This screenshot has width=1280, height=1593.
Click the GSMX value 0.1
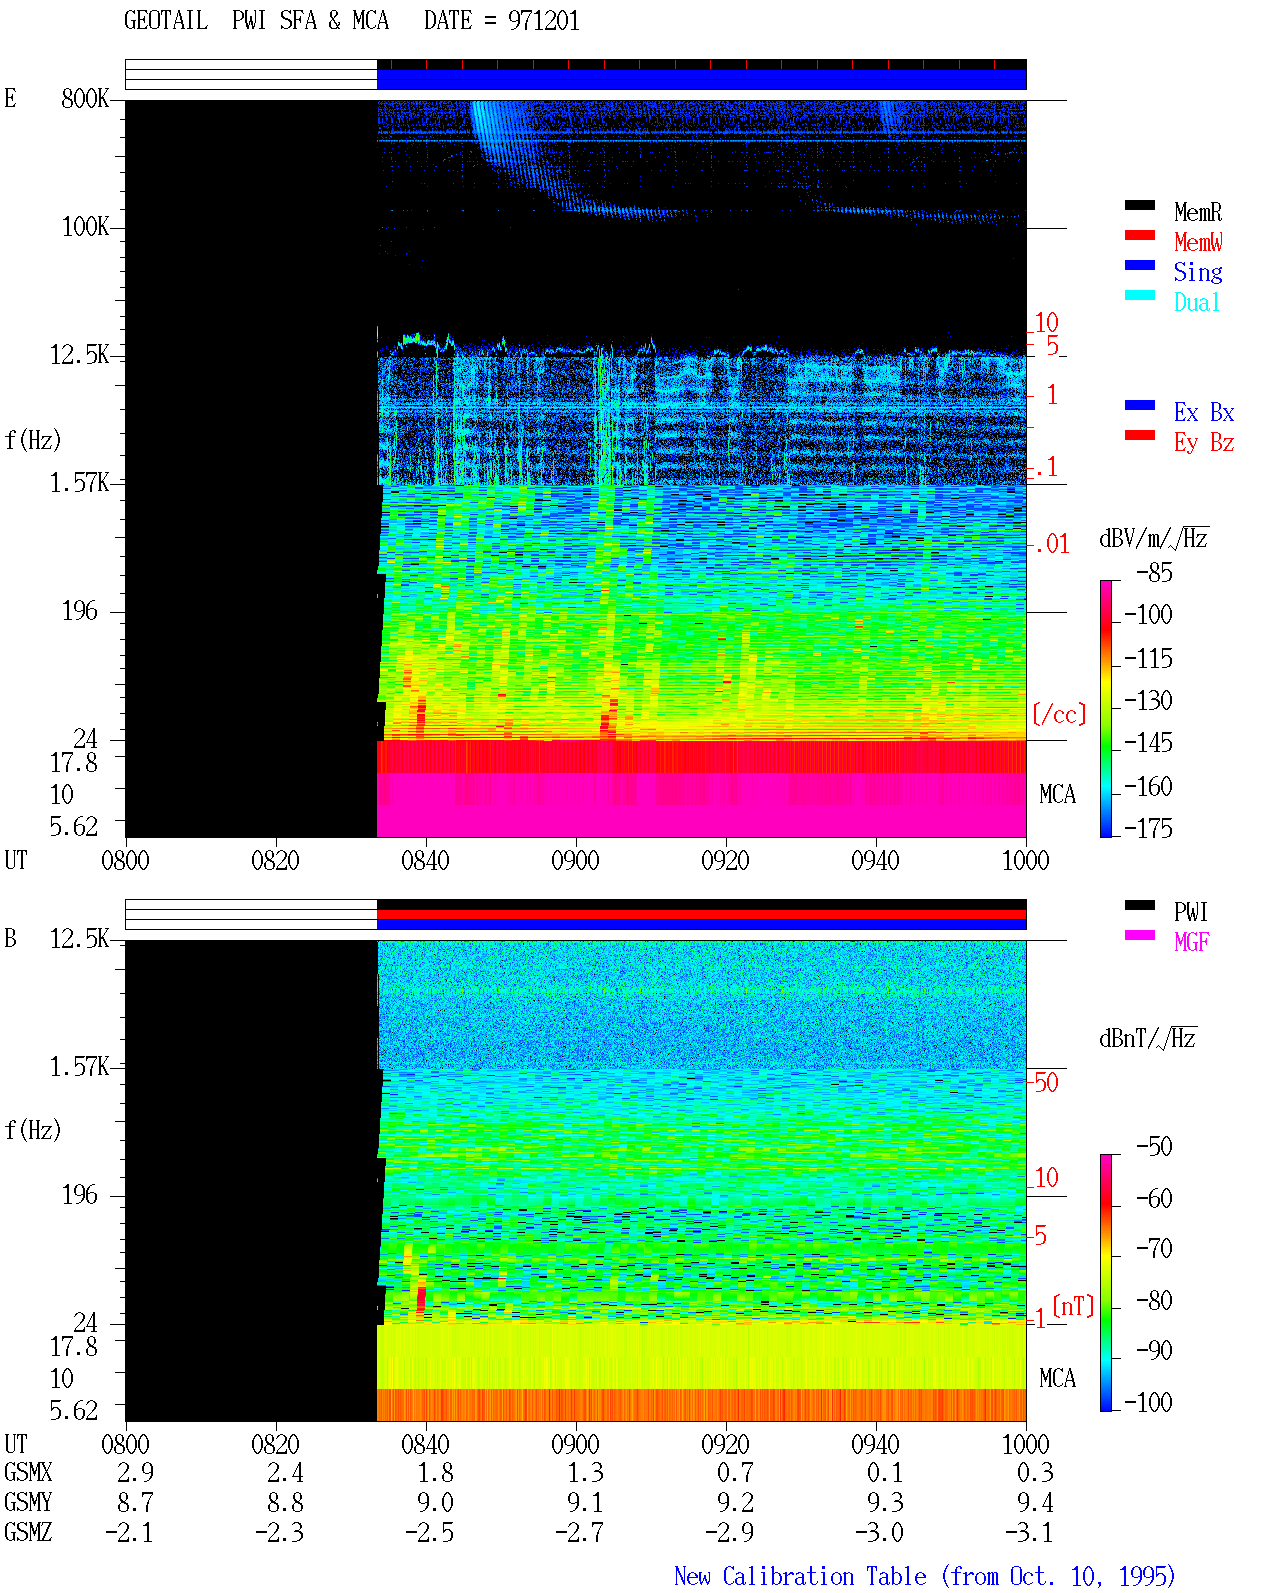pos(885,1472)
